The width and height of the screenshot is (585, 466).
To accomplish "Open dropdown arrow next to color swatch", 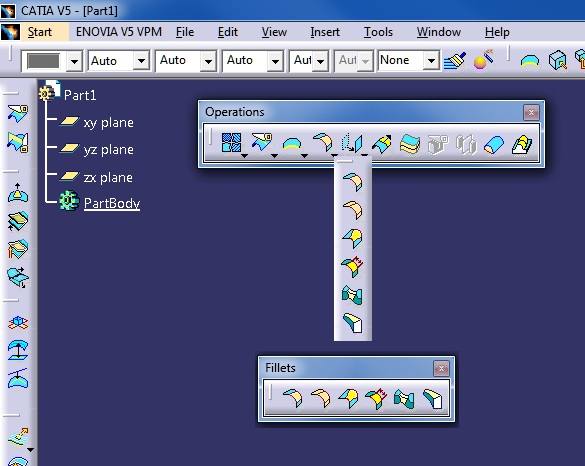I will [x=74, y=60].
